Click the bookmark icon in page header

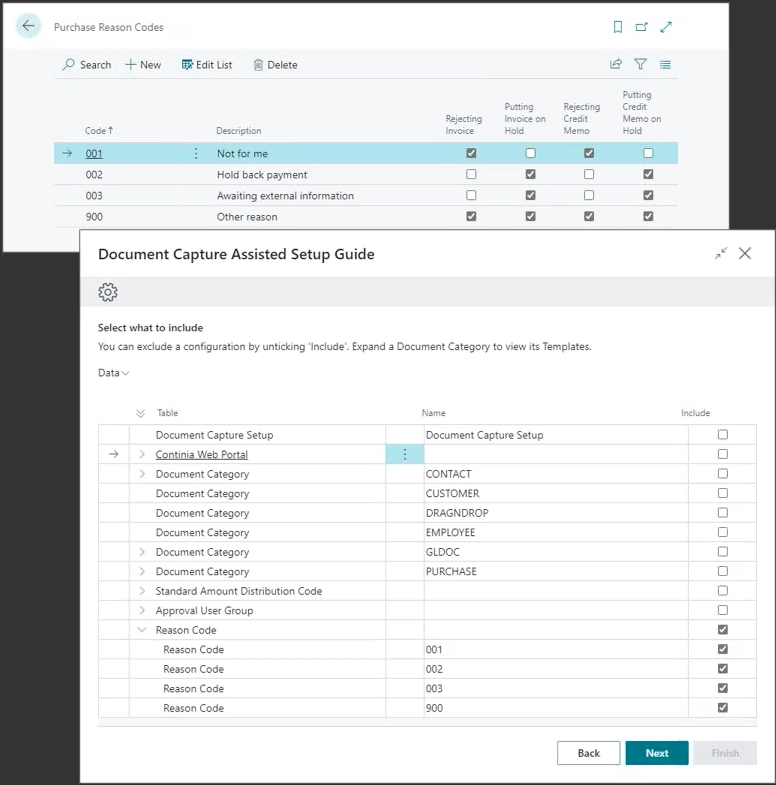click(618, 27)
